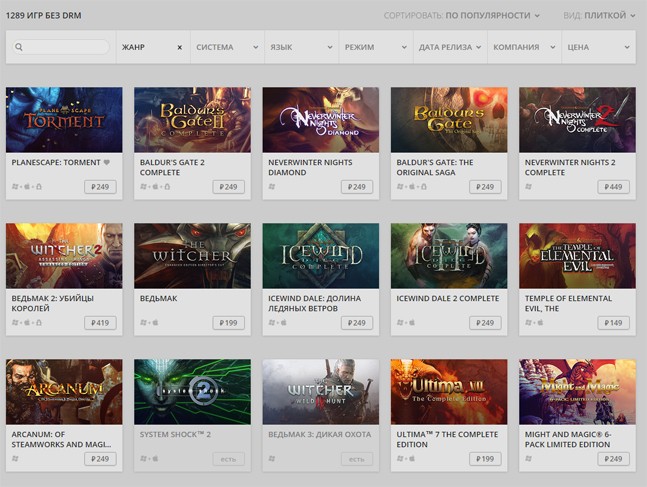Click Windows icon under Arcanum card
The height and width of the screenshot is (487, 647).
point(15,459)
